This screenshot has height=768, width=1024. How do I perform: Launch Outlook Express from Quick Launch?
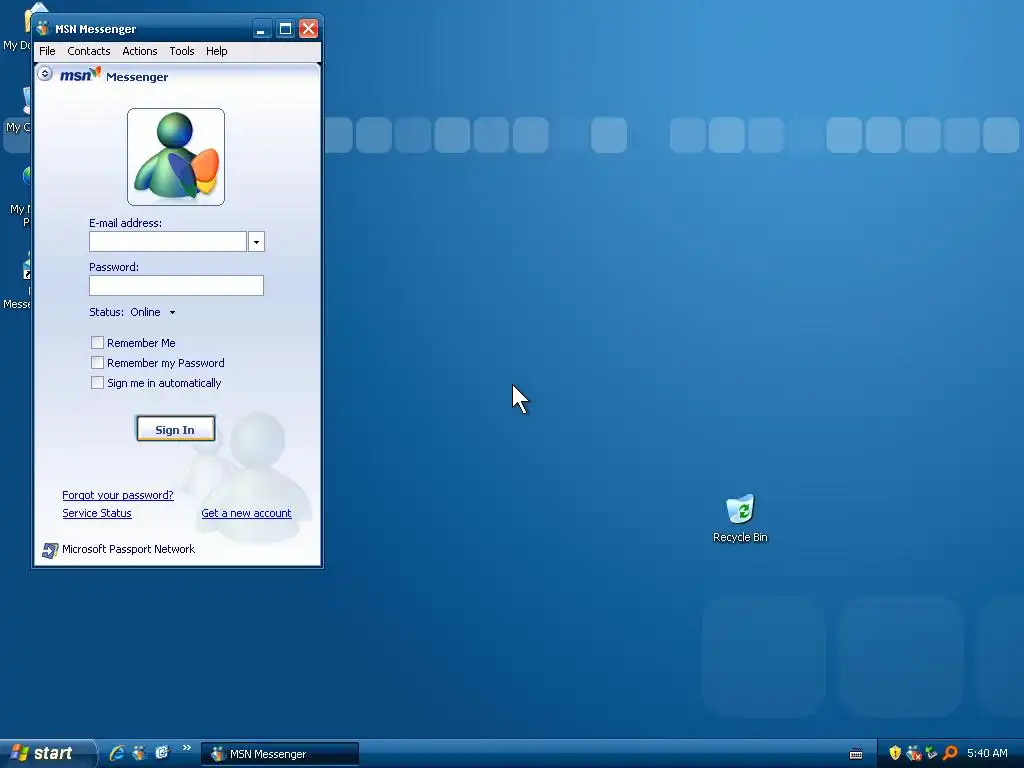coord(162,753)
